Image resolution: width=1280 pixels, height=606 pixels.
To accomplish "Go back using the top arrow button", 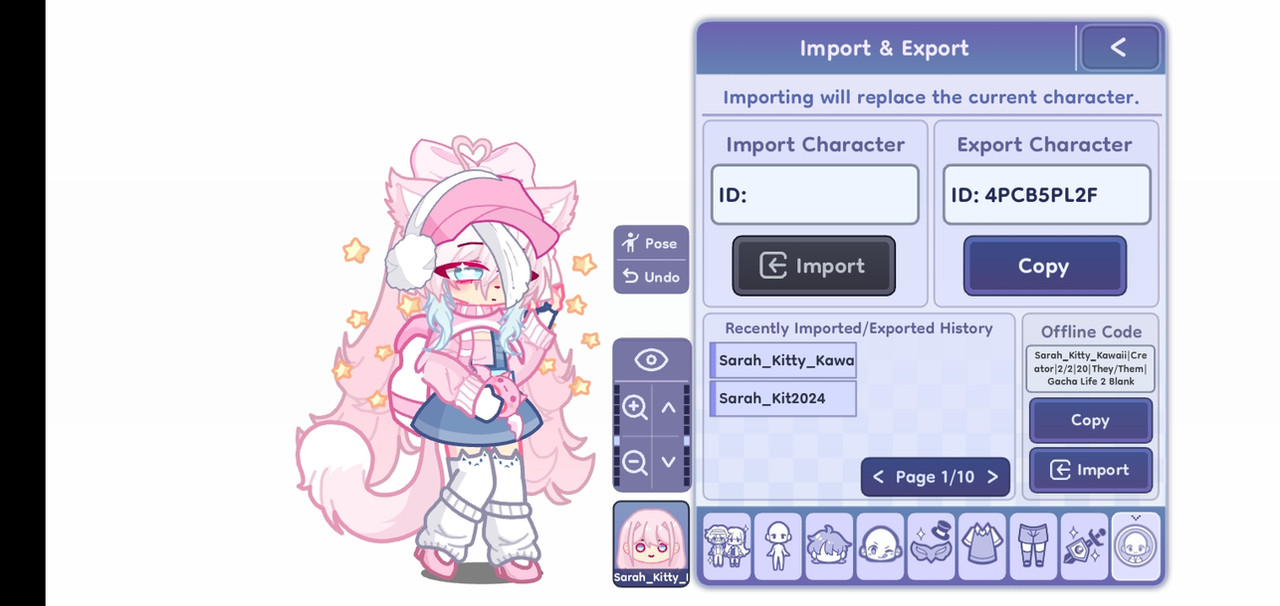I will [x=1119, y=47].
